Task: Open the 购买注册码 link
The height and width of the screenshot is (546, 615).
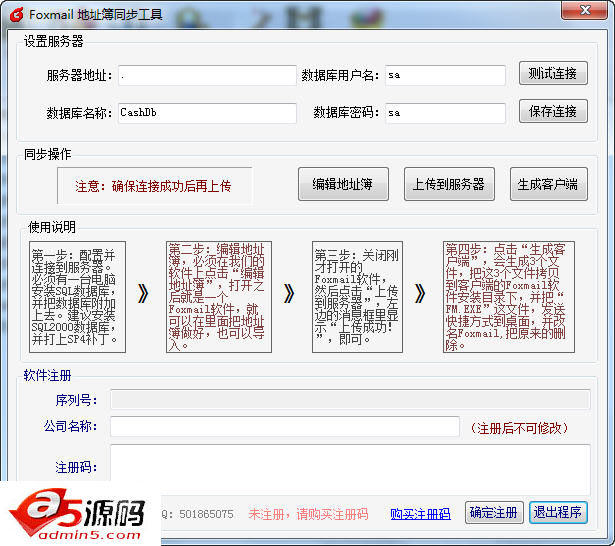Action: [x=420, y=514]
